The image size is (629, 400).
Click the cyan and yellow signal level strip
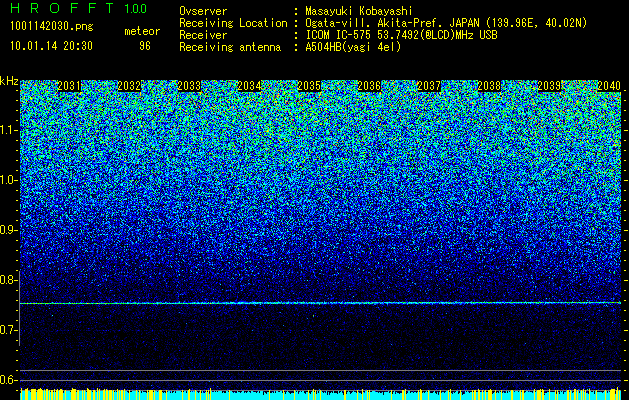(x=320, y=394)
